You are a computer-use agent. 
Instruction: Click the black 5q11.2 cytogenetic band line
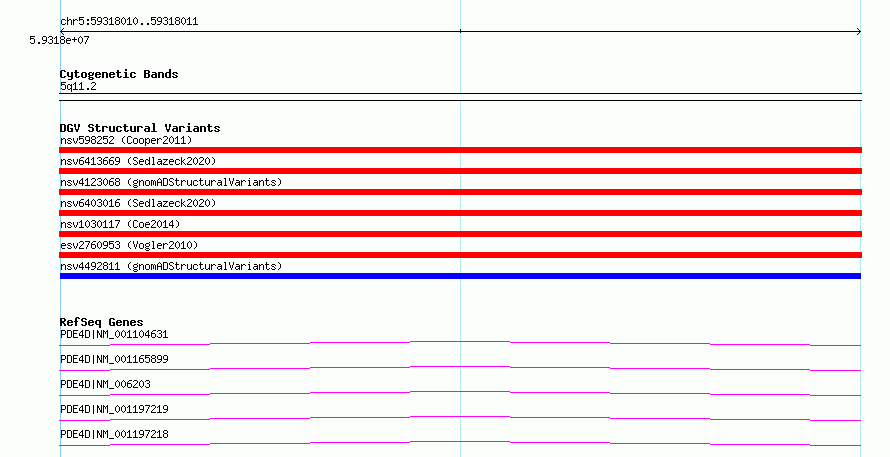[x=460, y=97]
